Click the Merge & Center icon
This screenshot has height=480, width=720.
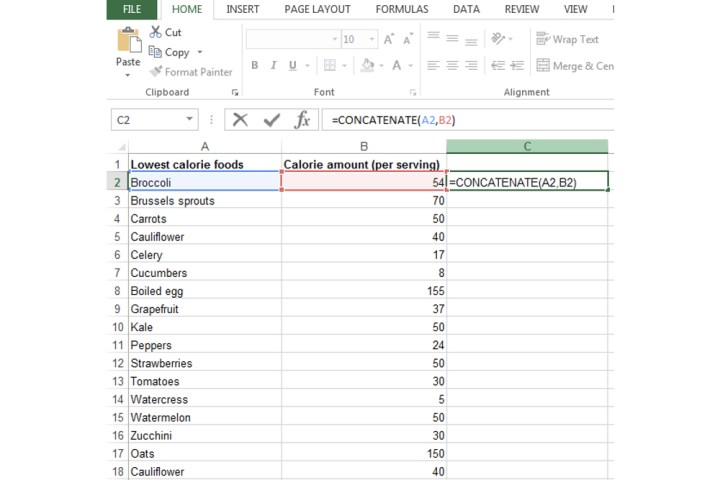tap(544, 66)
